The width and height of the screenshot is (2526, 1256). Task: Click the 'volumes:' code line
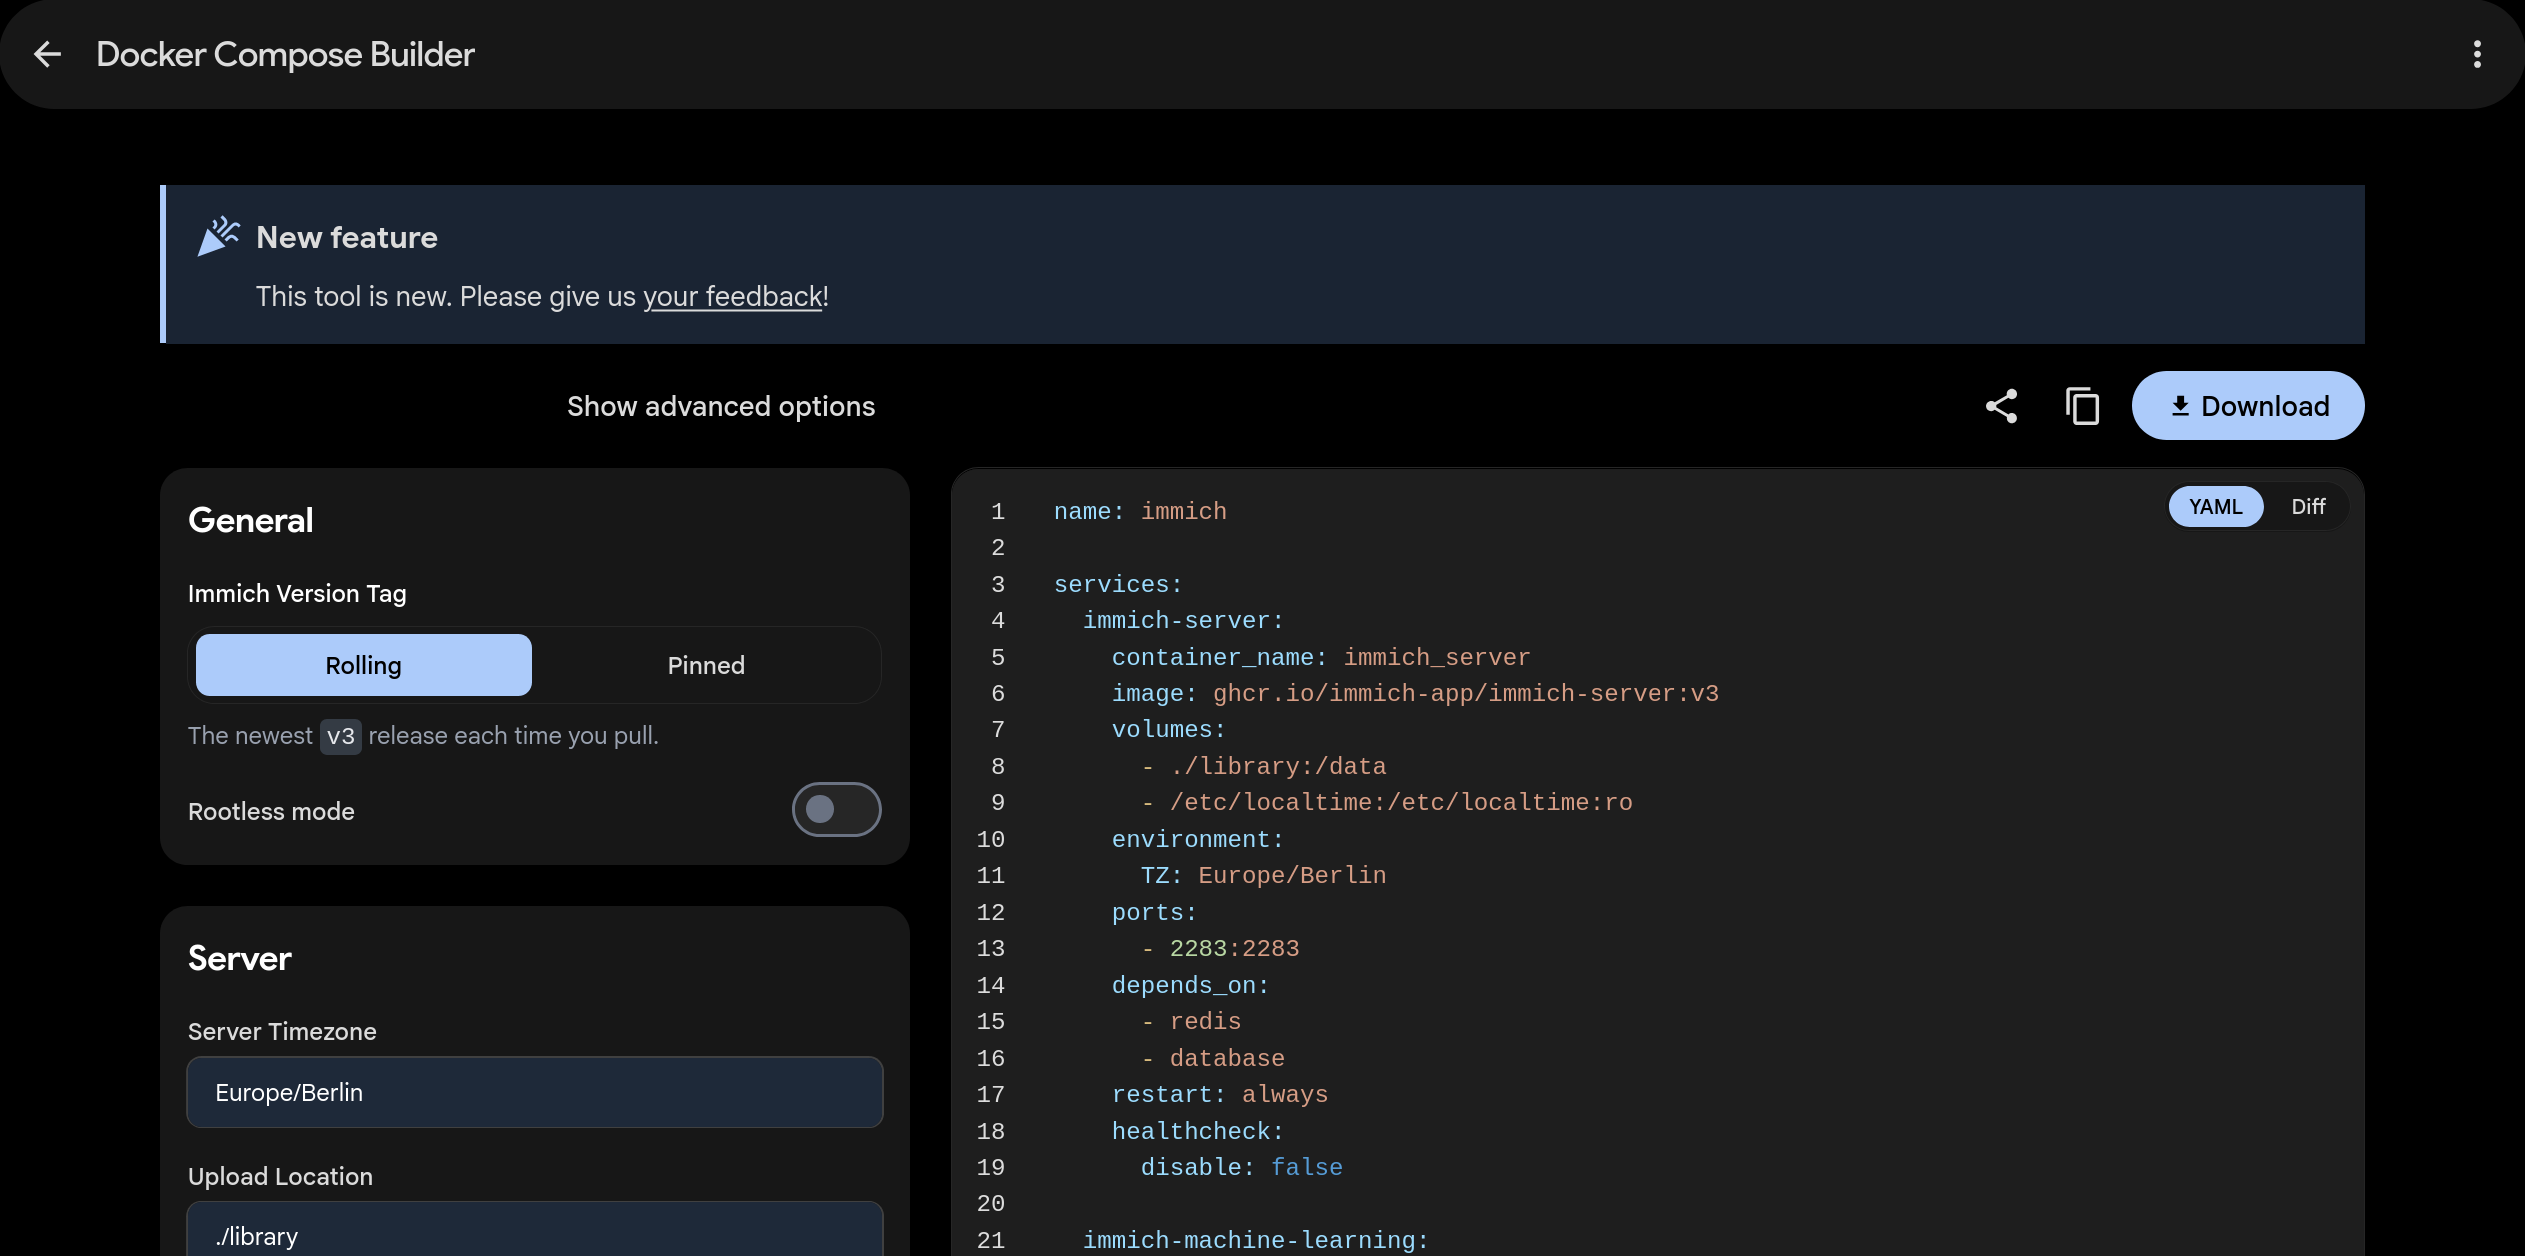pos(1168,729)
